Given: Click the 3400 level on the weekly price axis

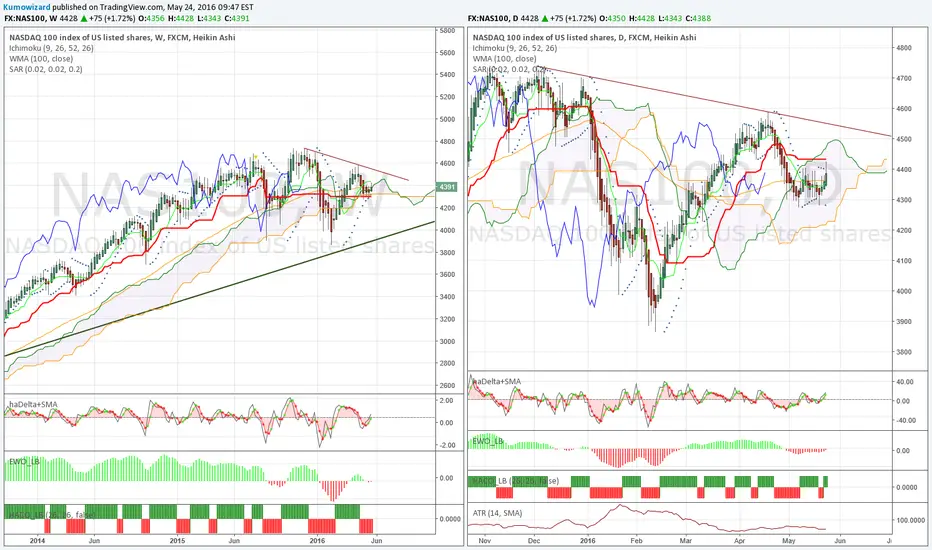Looking at the screenshot, I should click(x=447, y=297).
